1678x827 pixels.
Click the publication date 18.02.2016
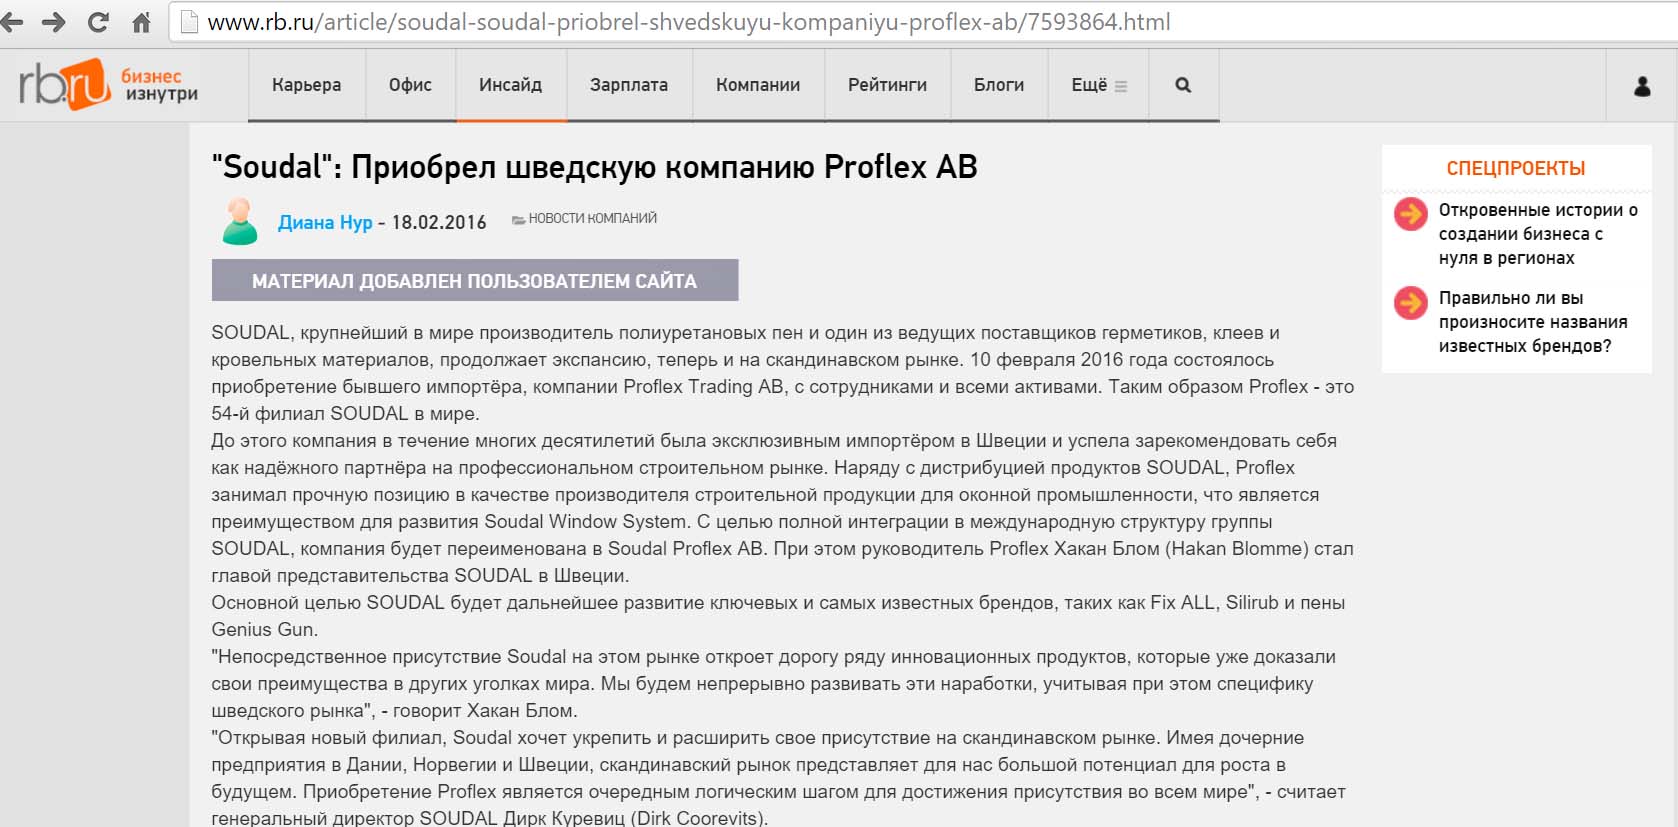pos(439,222)
